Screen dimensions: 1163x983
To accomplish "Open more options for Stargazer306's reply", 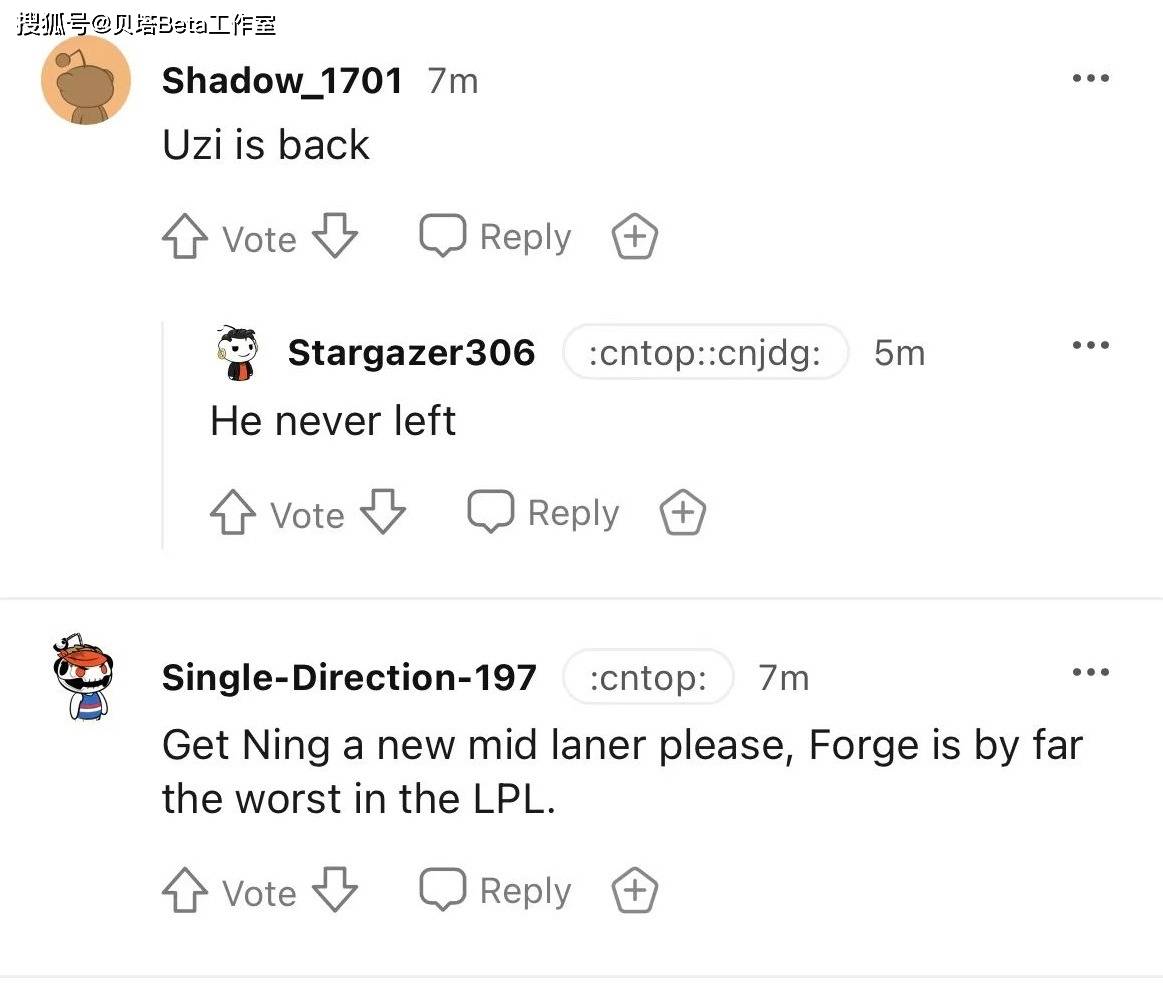I will pyautogui.click(x=1090, y=345).
